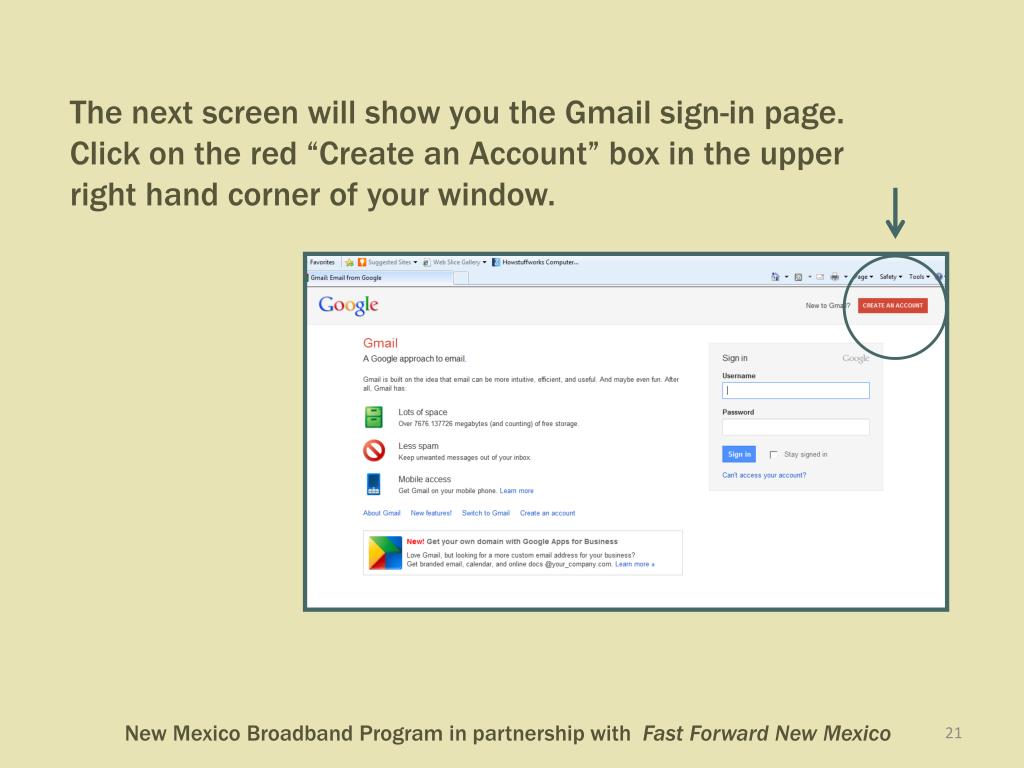Image resolution: width=1024 pixels, height=768 pixels.
Task: Click the Favorites star icon in toolbar
Action: (x=349, y=263)
